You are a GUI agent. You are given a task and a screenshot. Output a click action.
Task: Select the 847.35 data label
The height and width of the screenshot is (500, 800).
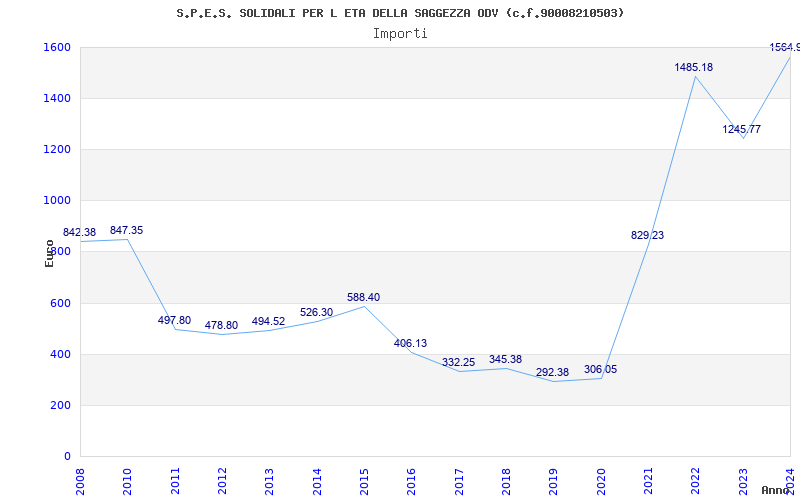(x=127, y=231)
